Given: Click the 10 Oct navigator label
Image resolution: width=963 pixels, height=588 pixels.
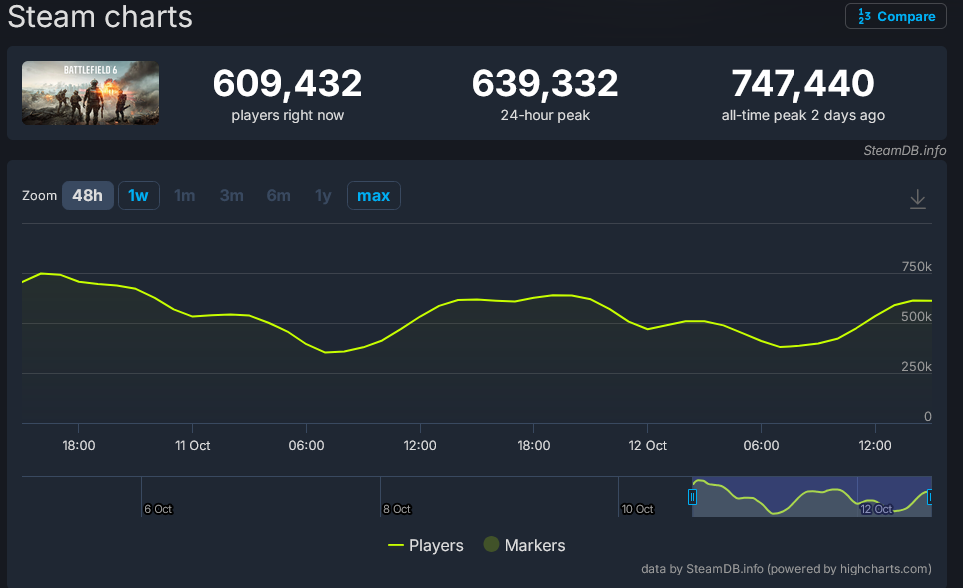Looking at the screenshot, I should [x=637, y=509].
